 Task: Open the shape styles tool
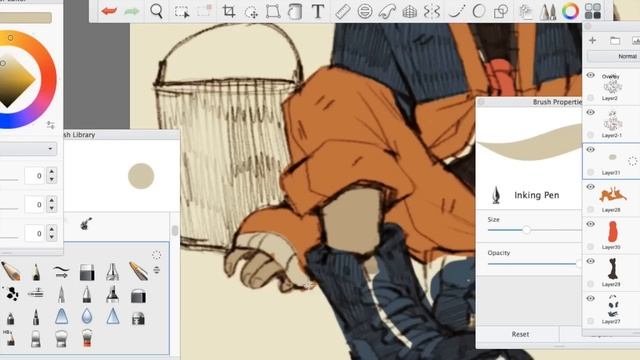tap(501, 11)
